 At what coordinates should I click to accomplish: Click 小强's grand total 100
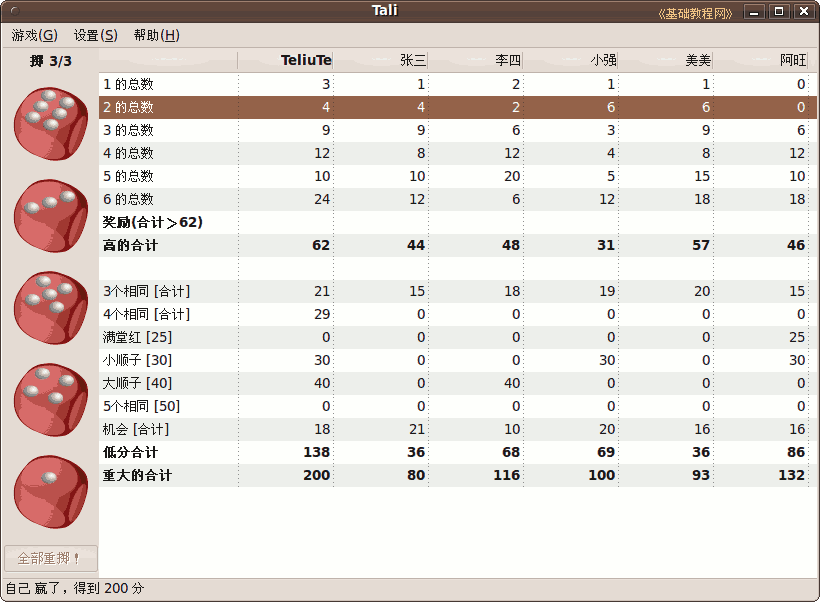click(x=602, y=475)
